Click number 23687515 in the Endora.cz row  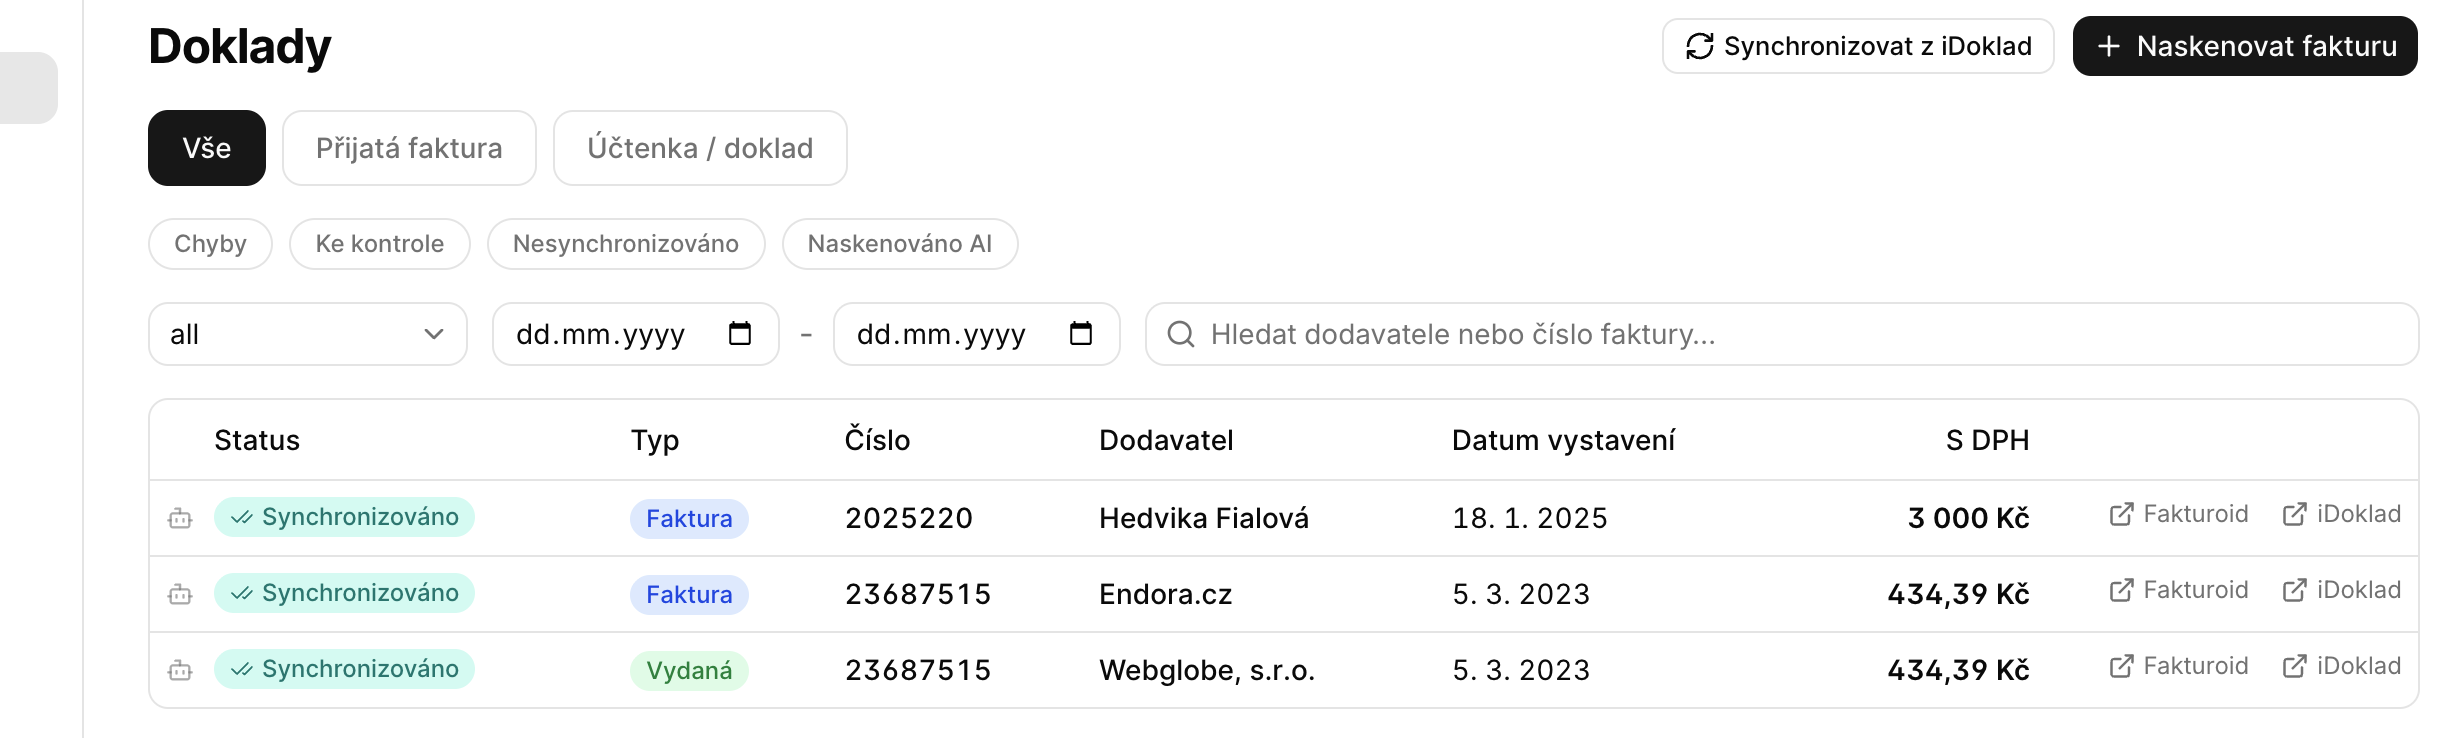coord(918,594)
